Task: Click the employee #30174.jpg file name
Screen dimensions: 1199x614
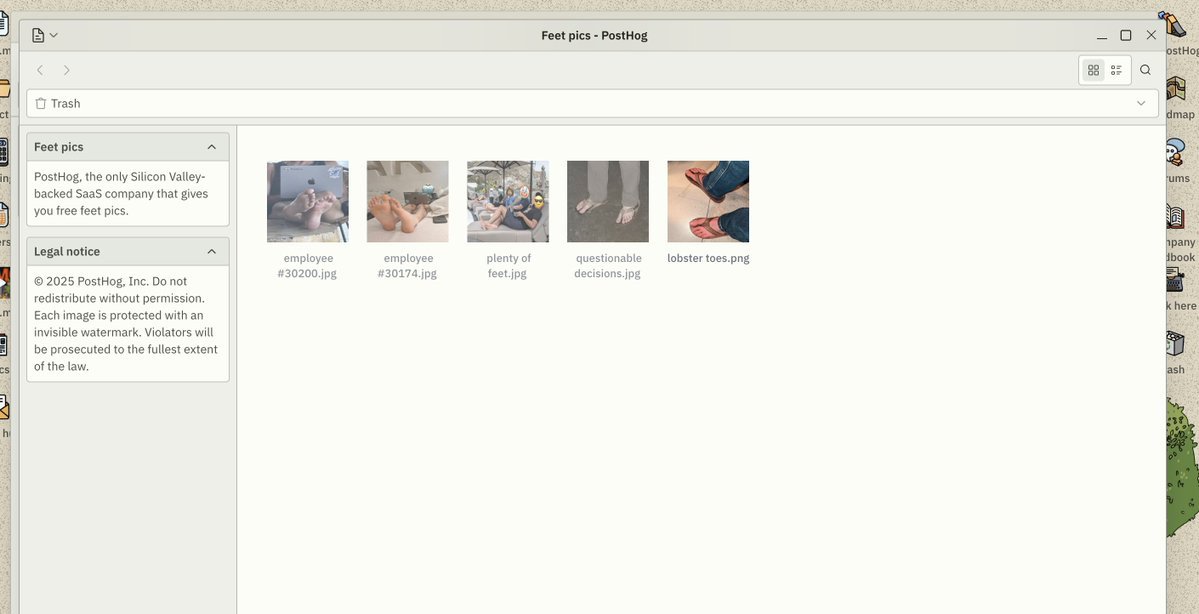Action: click(x=408, y=266)
